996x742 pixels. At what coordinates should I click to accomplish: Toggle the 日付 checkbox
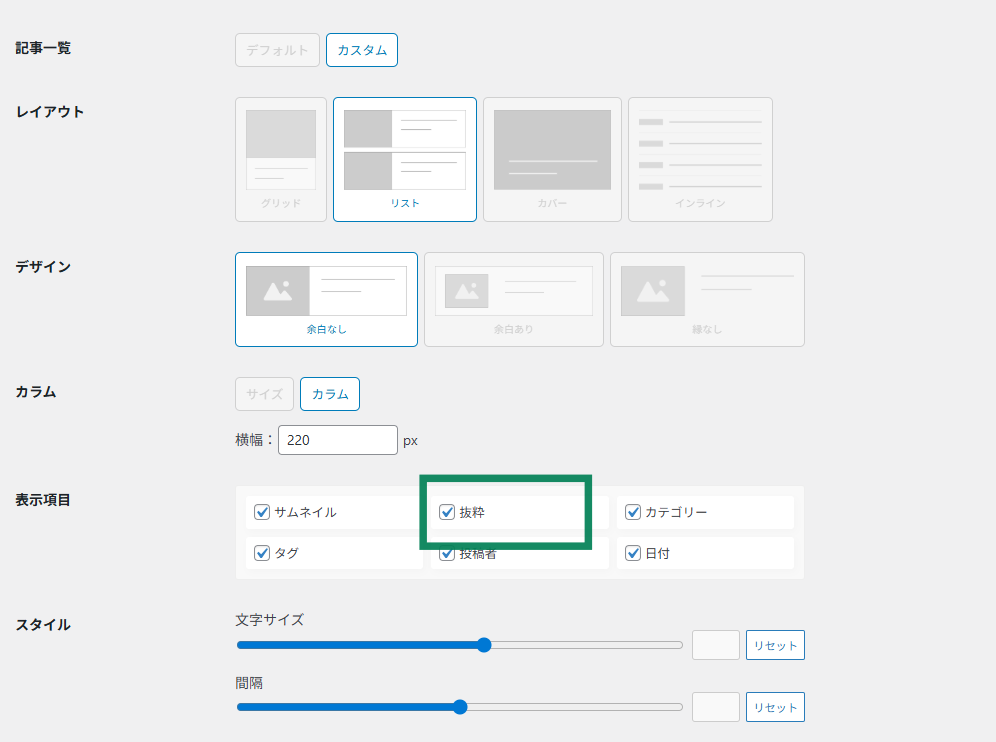[x=633, y=553]
